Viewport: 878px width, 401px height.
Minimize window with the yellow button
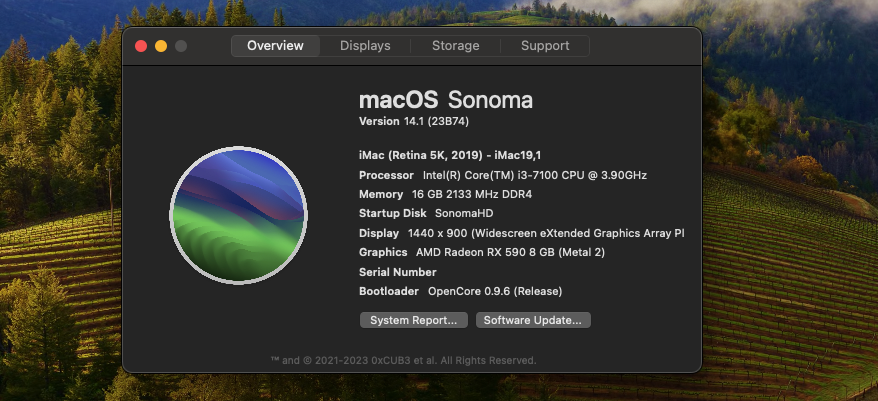tap(161, 46)
